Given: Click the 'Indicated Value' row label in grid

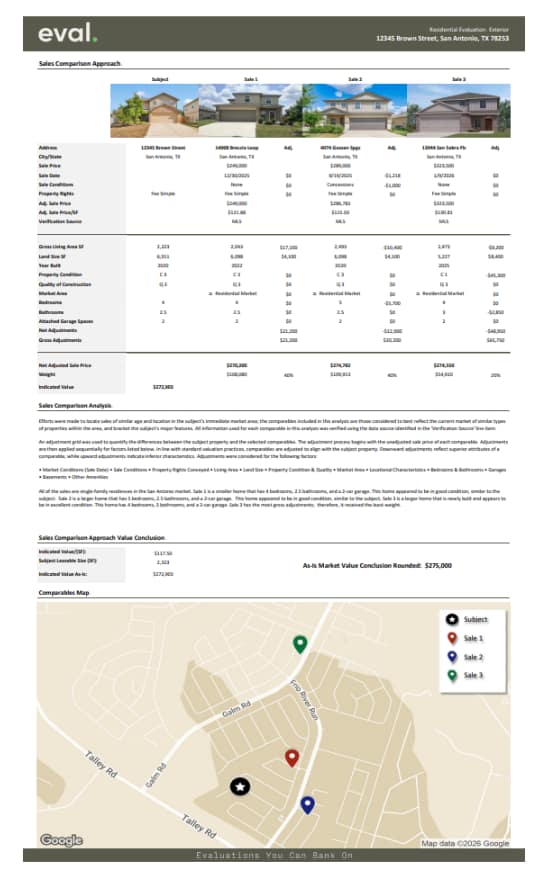Looking at the screenshot, I should click(x=56, y=387).
